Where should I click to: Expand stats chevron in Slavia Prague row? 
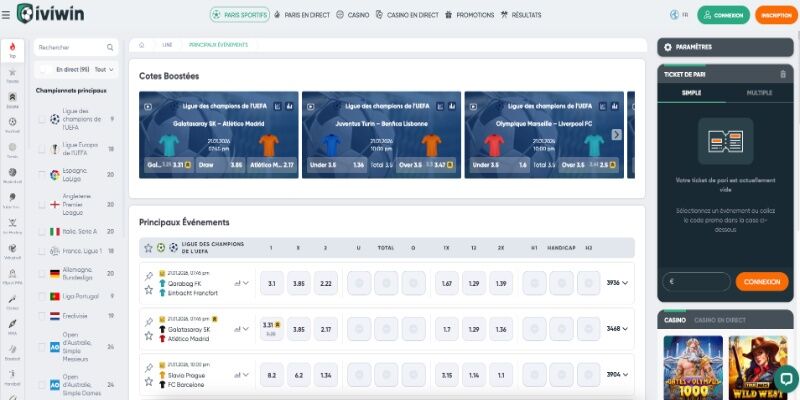[246, 375]
